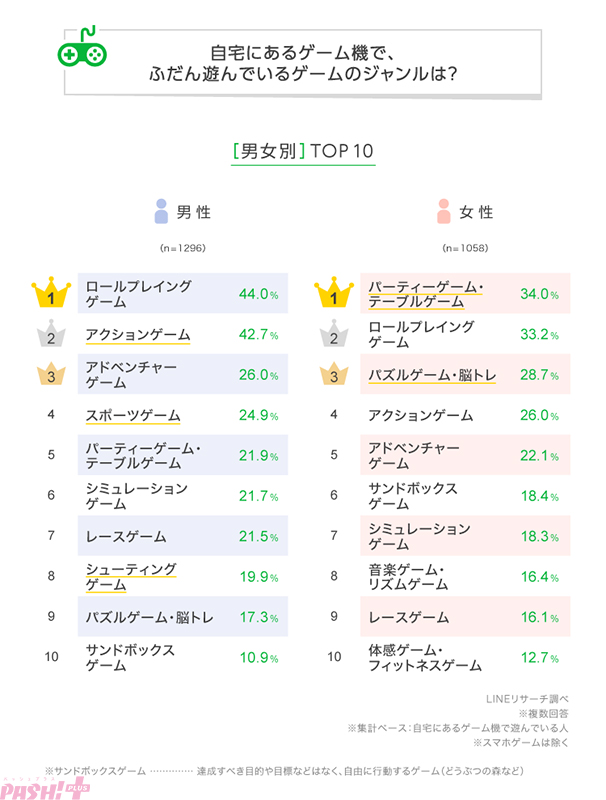The height and width of the screenshot is (800, 606).
Task: Click the blue male person icon
Action: [x=162, y=212]
